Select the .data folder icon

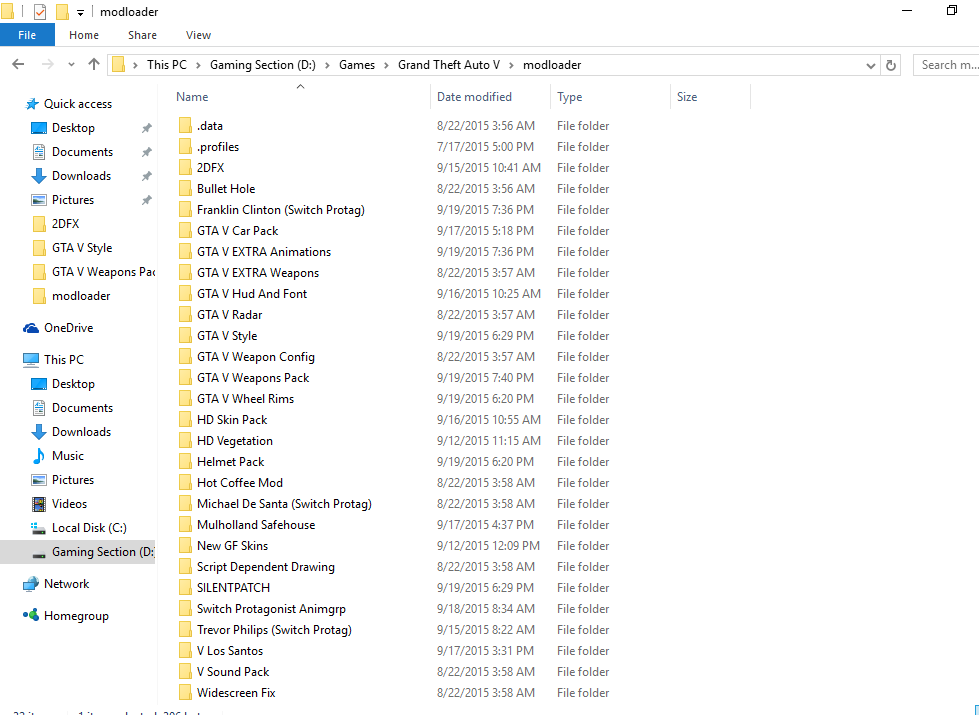(185, 126)
